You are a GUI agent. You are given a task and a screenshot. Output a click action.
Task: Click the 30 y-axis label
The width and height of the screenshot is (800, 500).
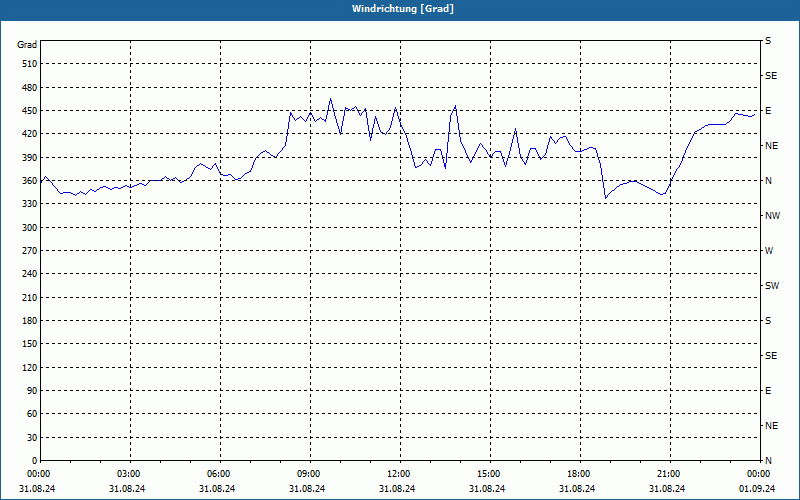[32, 438]
